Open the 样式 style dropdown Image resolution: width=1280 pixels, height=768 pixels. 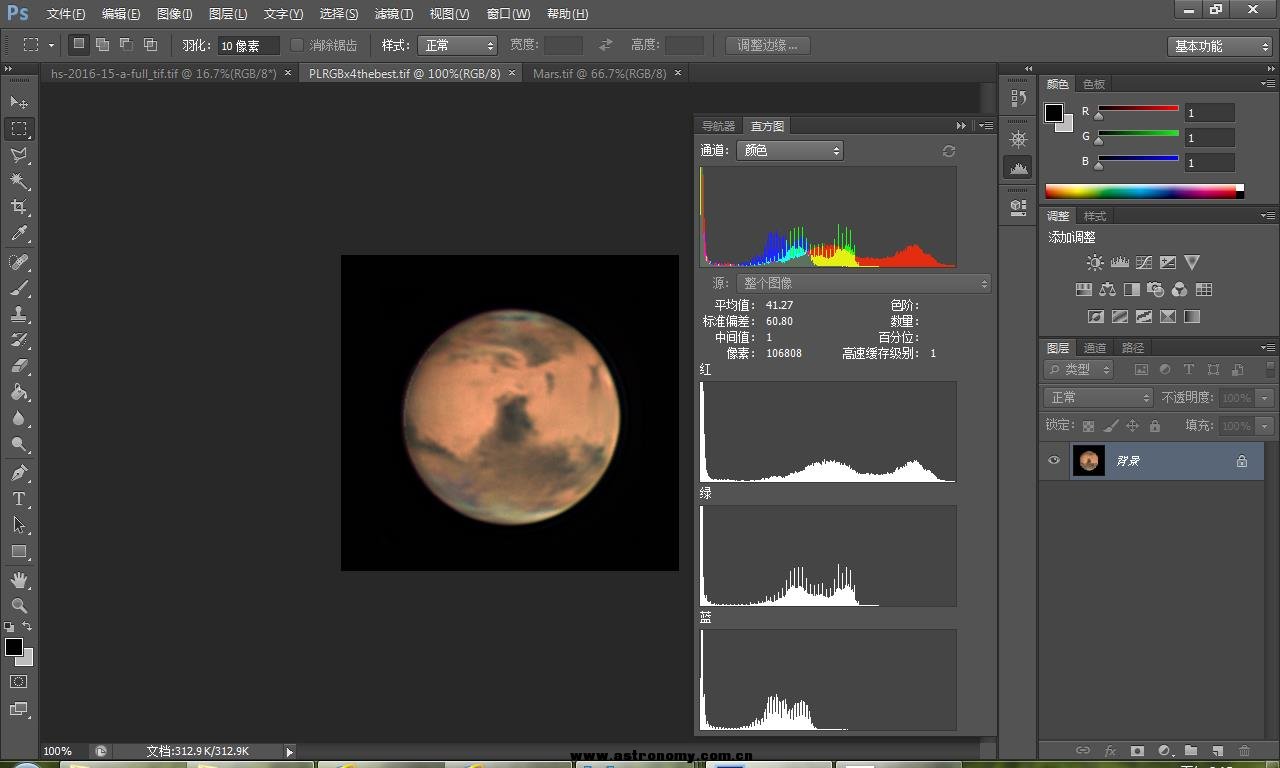pyautogui.click(x=458, y=46)
